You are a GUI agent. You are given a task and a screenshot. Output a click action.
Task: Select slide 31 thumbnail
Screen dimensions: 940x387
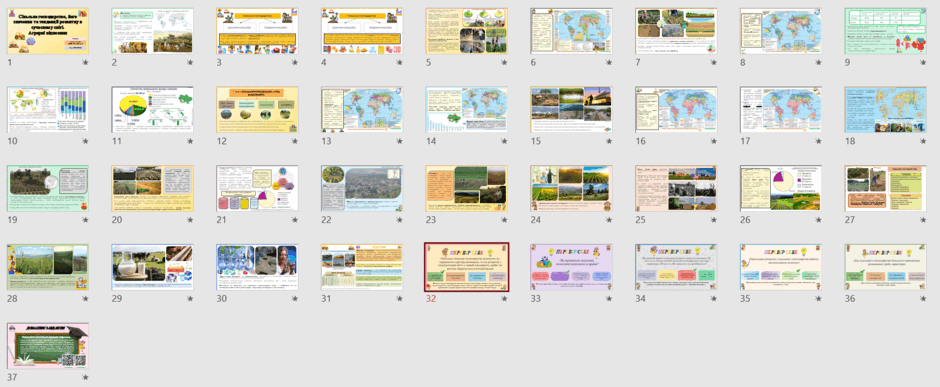(362, 267)
